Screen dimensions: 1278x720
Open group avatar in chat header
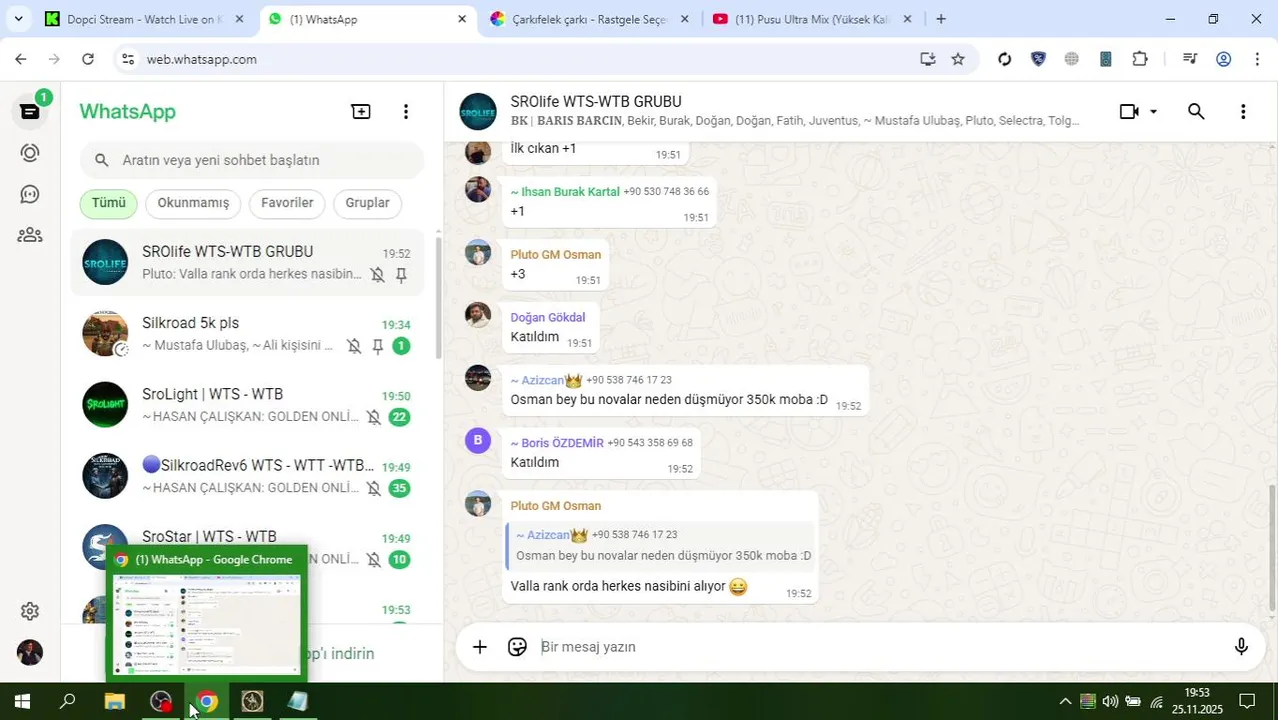pyautogui.click(x=478, y=112)
